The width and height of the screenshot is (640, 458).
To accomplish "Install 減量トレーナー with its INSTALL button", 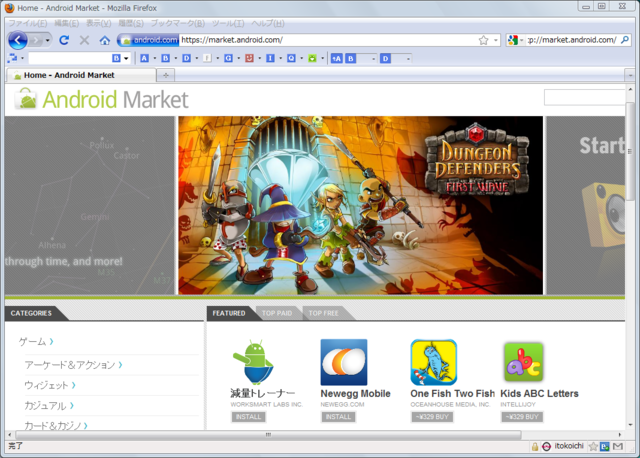I will coord(248,417).
